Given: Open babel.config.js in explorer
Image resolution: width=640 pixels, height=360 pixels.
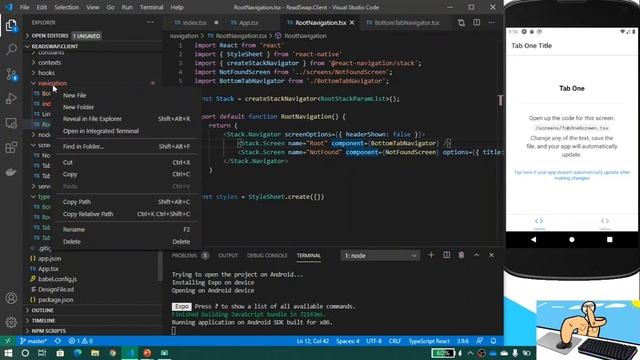Looking at the screenshot, I should (x=57, y=279).
